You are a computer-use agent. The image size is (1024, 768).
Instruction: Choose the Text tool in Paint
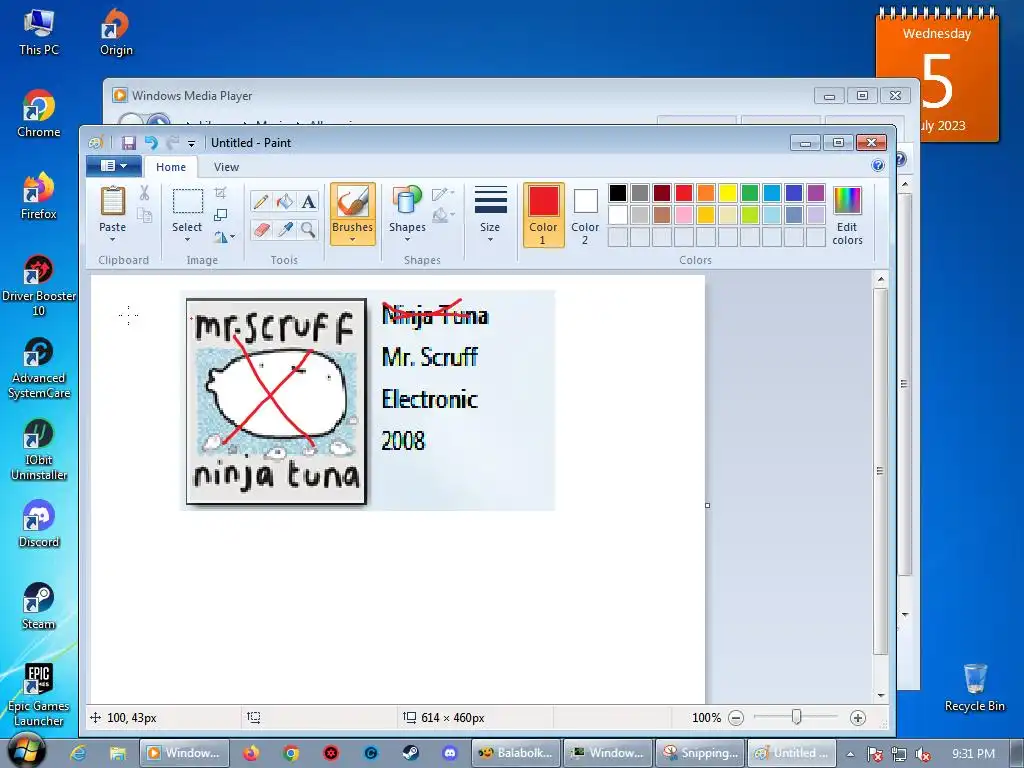pyautogui.click(x=308, y=202)
